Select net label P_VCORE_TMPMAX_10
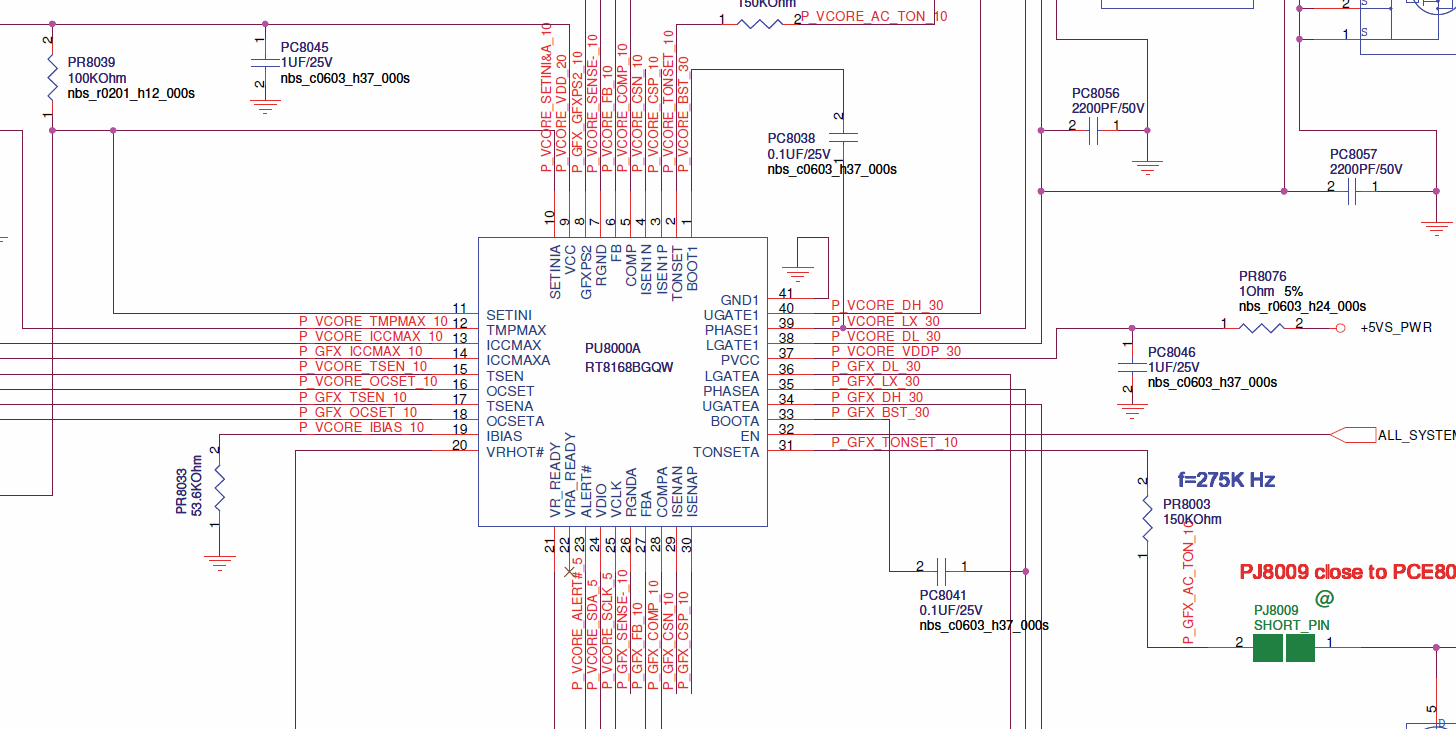 (374, 321)
